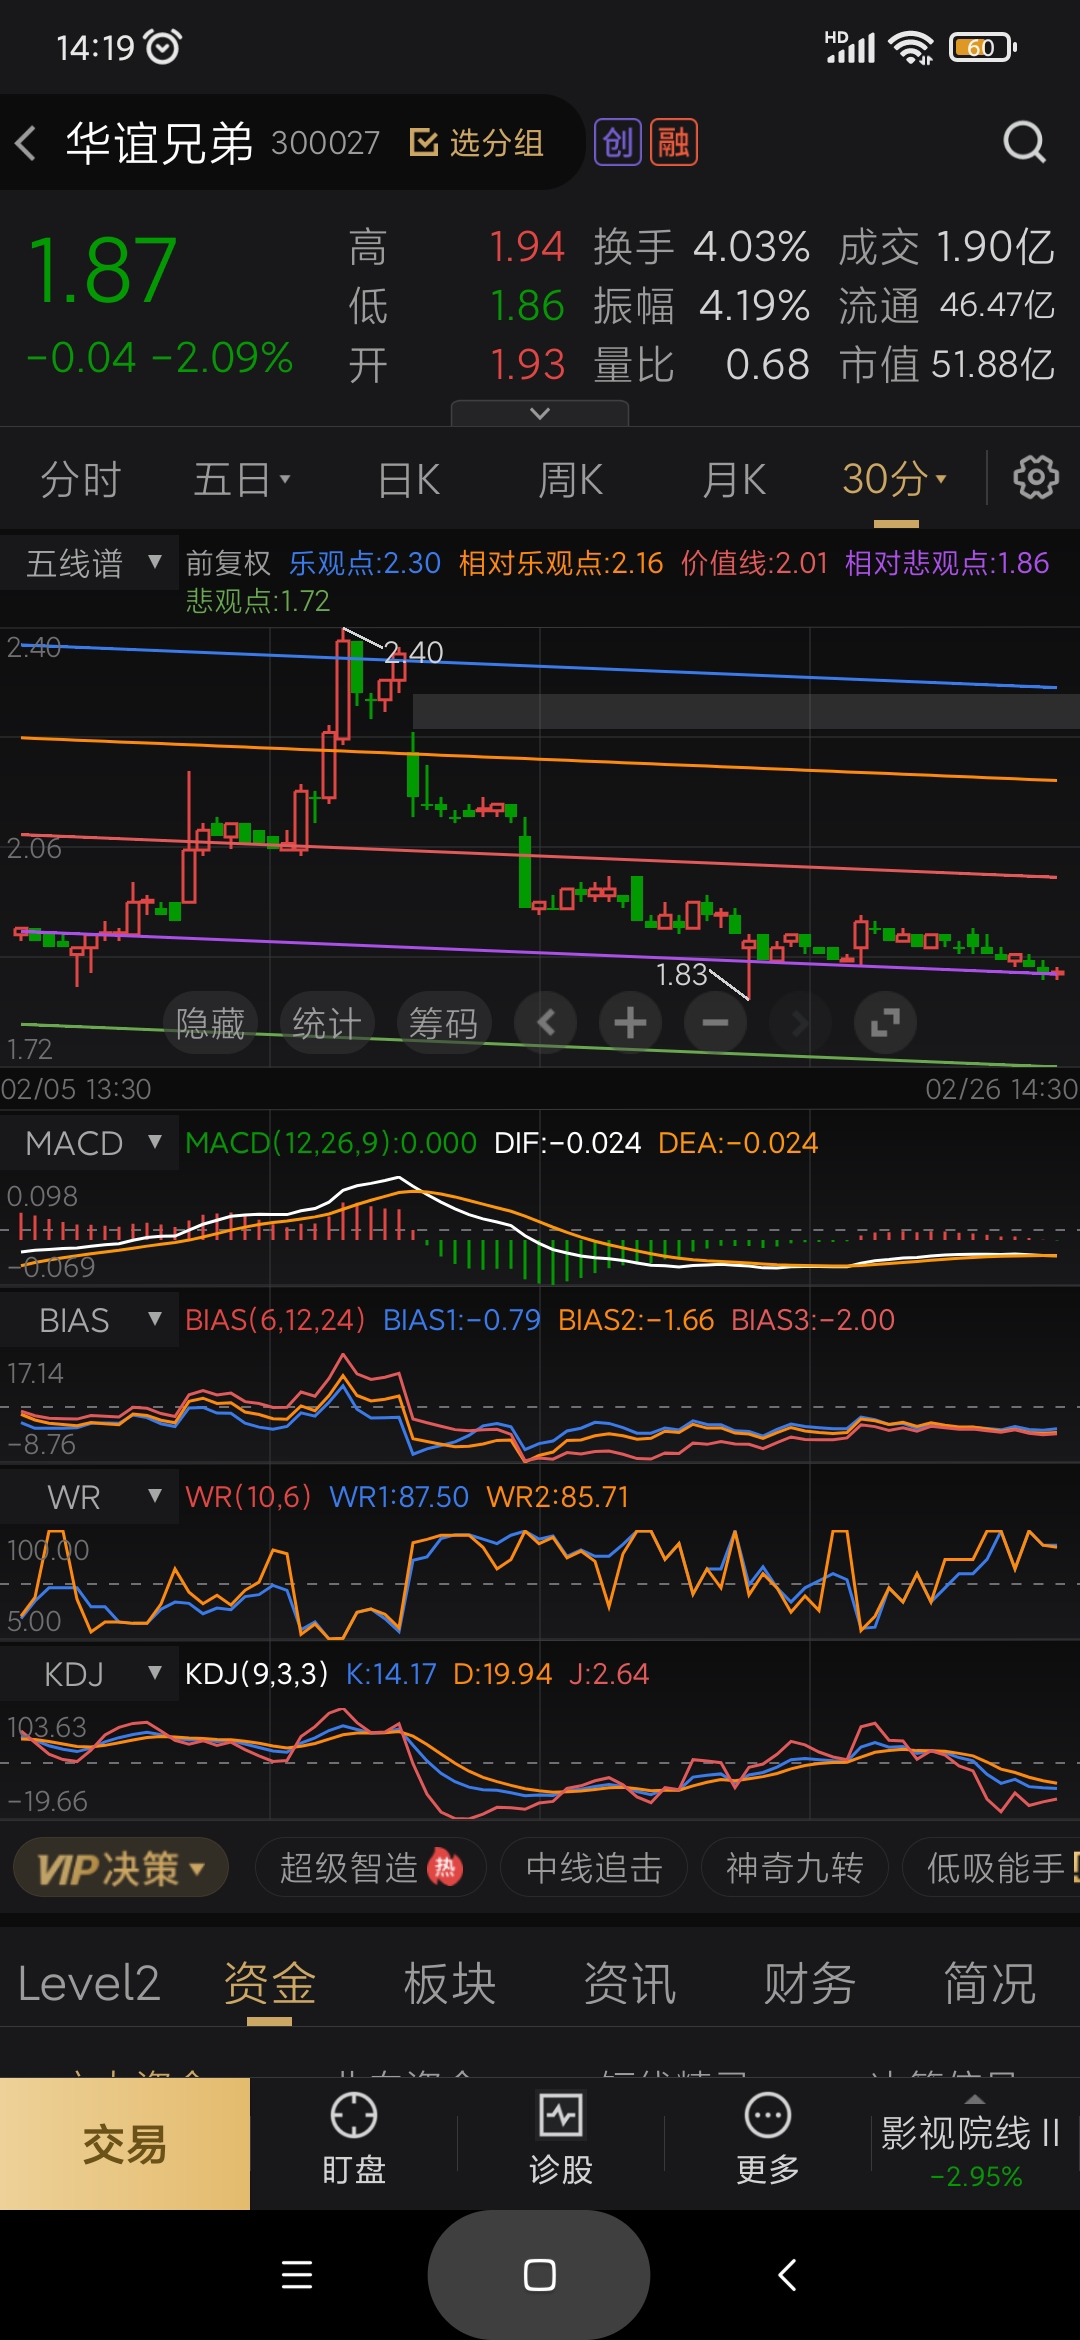The height and width of the screenshot is (2340, 1080).
Task: Tap the 2.40 high marker on chart
Action: (413, 652)
